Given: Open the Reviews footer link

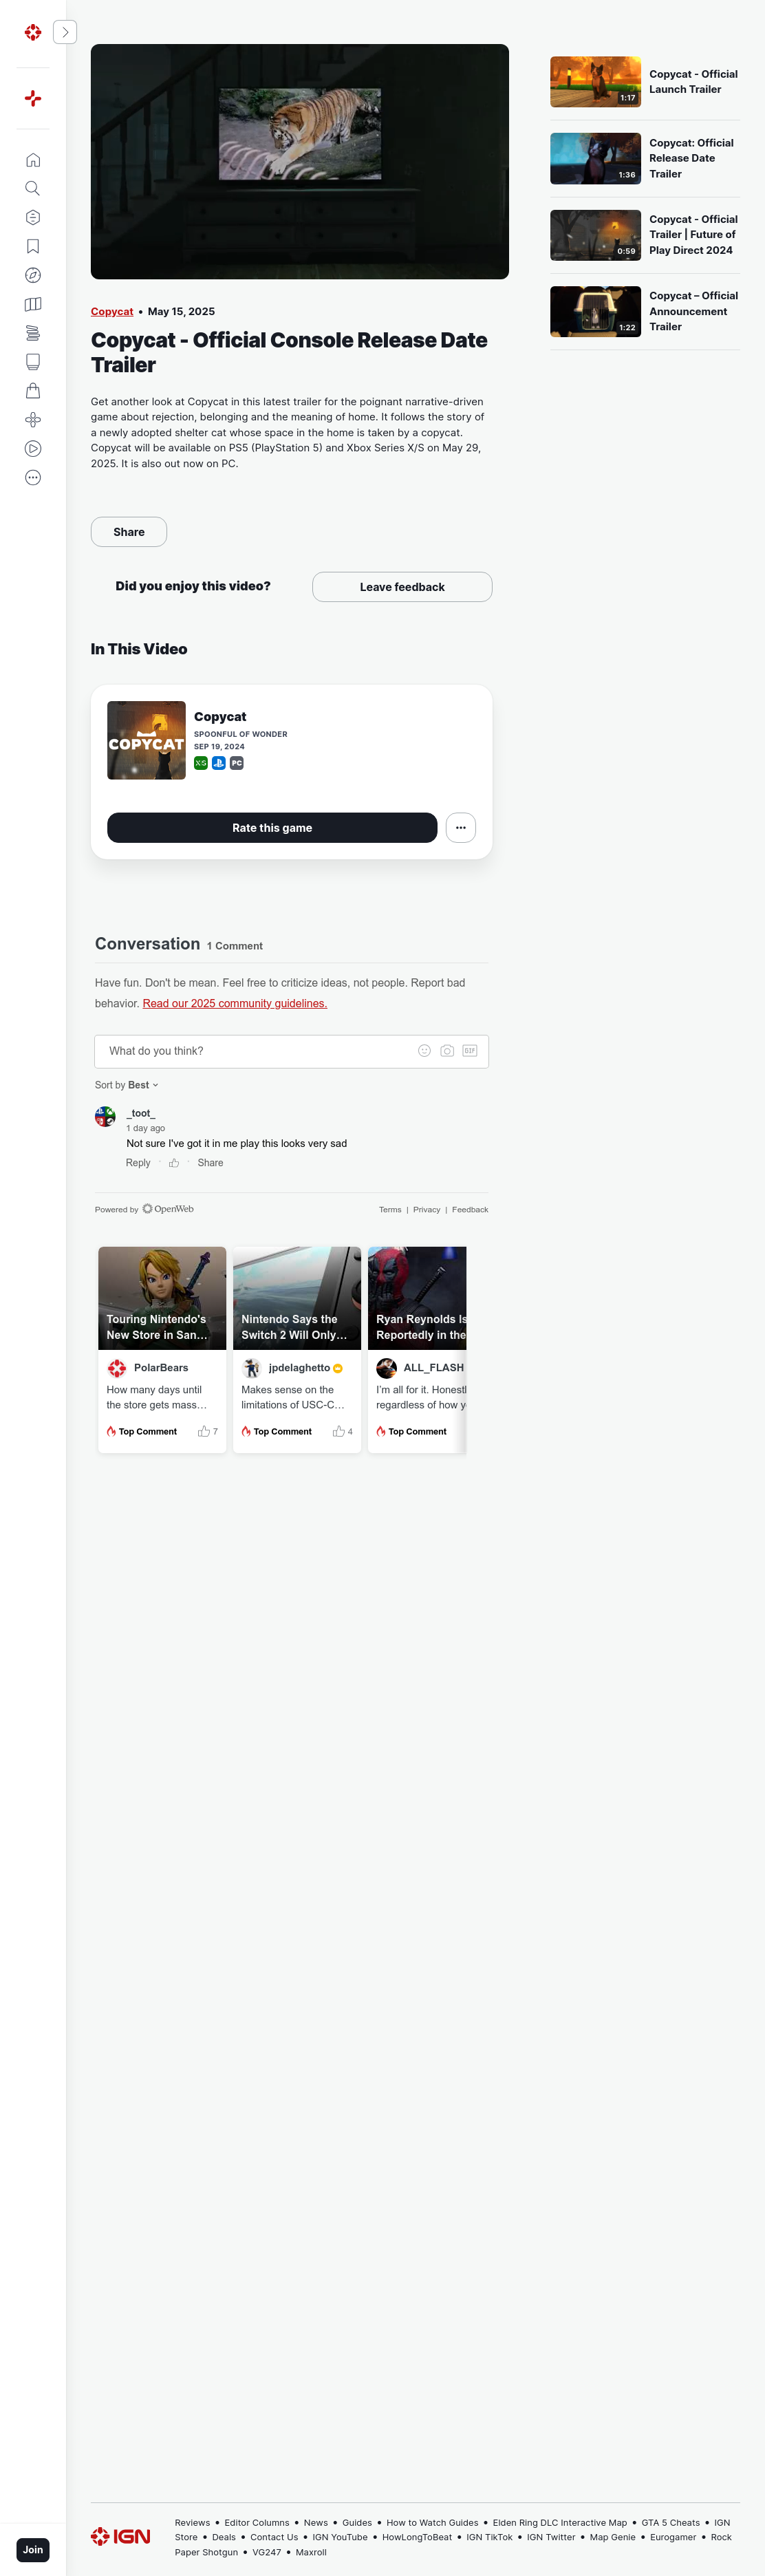Looking at the screenshot, I should click(192, 2522).
